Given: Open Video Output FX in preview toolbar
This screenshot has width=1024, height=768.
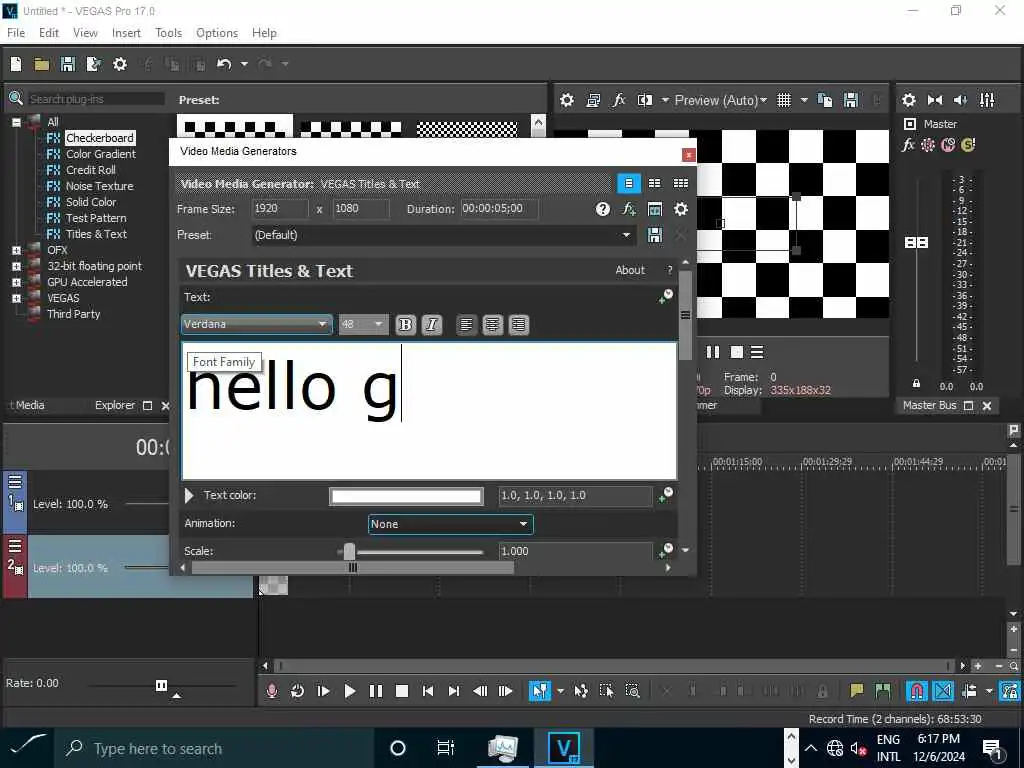Looking at the screenshot, I should pyautogui.click(x=618, y=101).
